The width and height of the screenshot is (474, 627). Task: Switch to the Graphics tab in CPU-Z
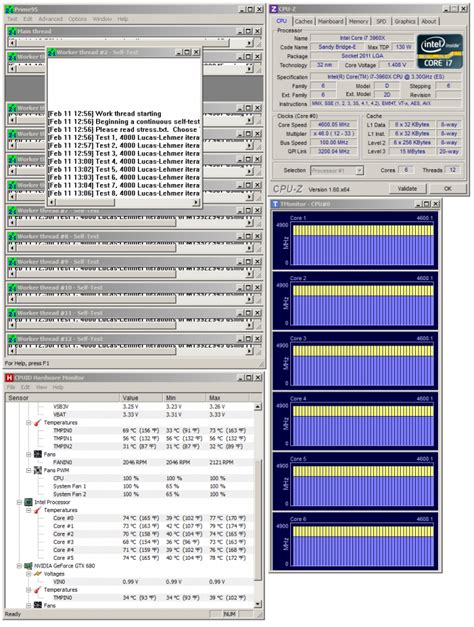click(405, 21)
